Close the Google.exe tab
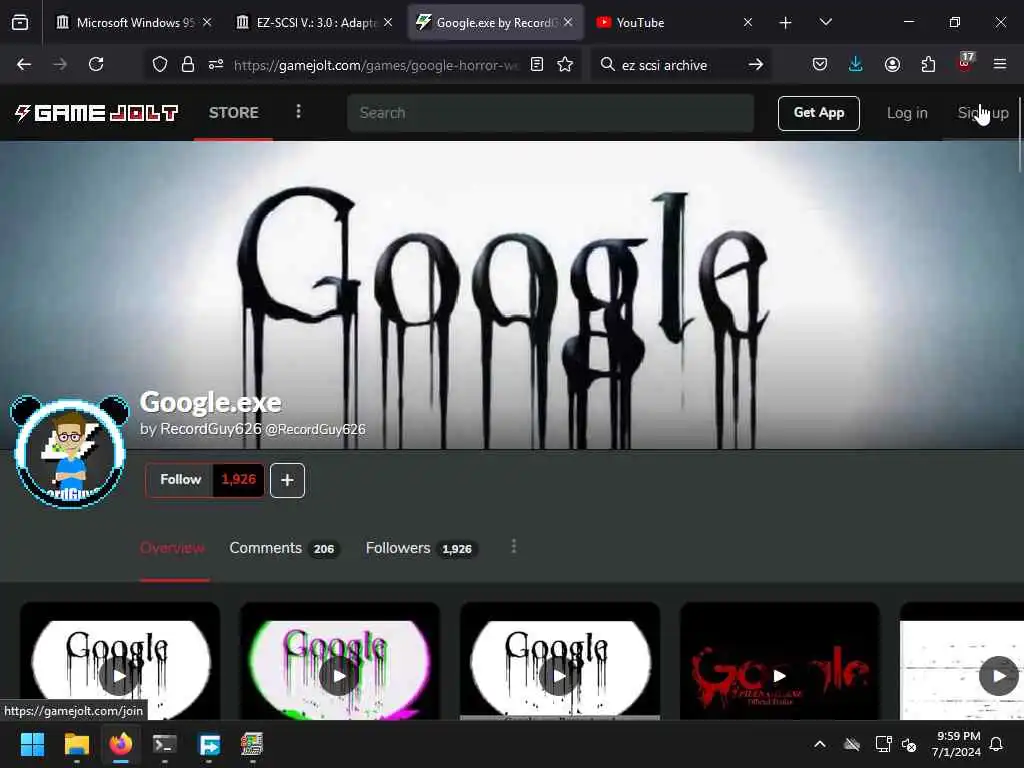This screenshot has height=768, width=1024. (568, 22)
